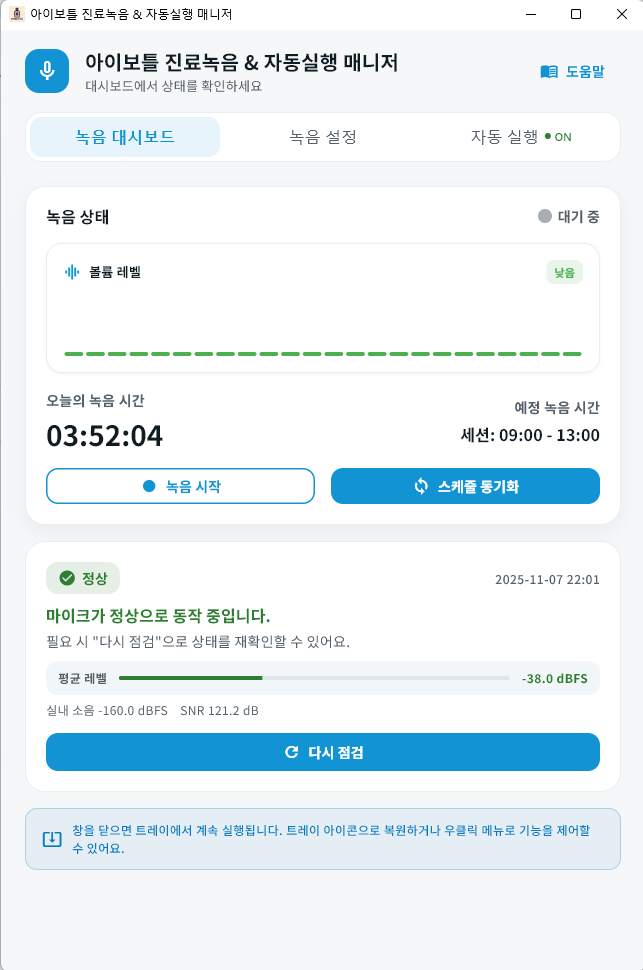Click the 03:52:04 recording timer display
Viewport: 643px width, 970px height.
[x=105, y=437]
